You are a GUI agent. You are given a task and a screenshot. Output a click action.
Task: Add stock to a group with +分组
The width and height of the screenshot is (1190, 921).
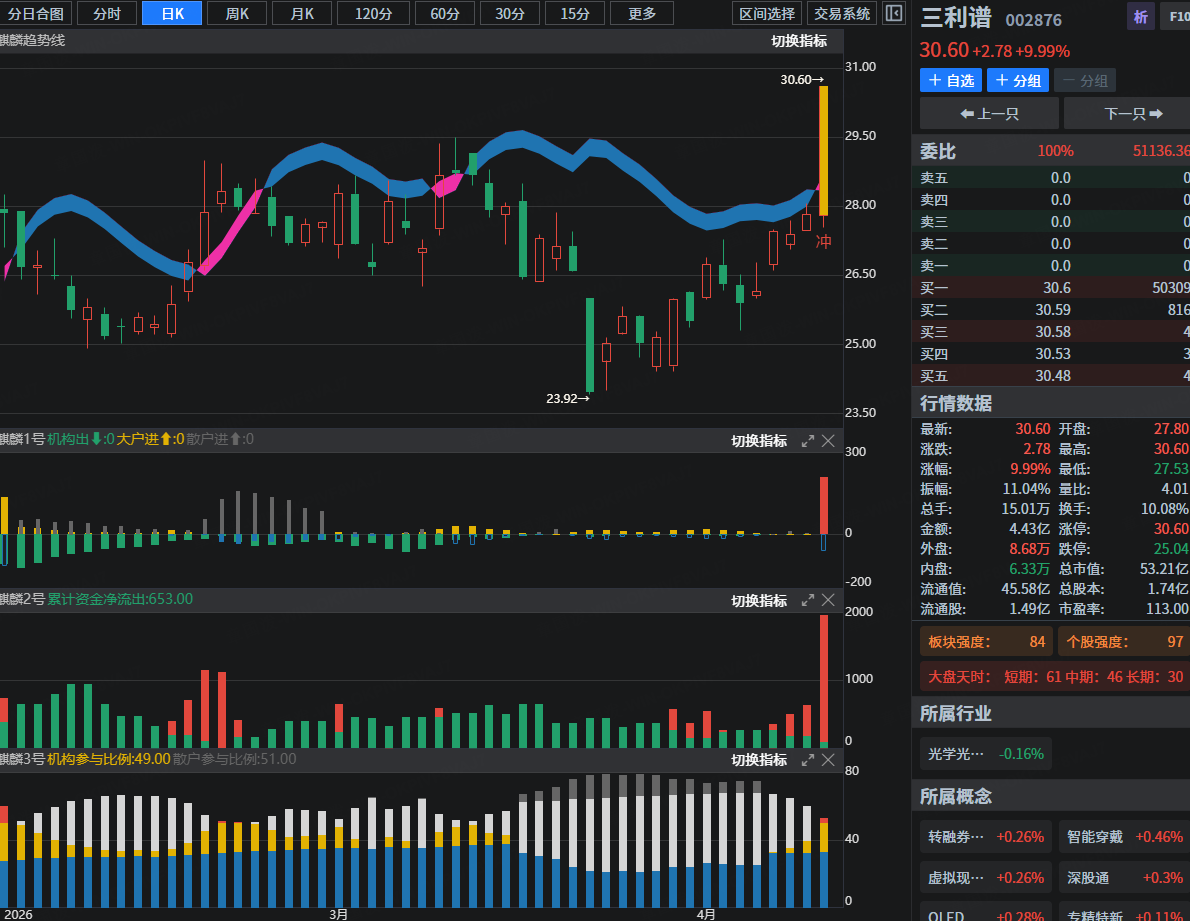click(1018, 81)
